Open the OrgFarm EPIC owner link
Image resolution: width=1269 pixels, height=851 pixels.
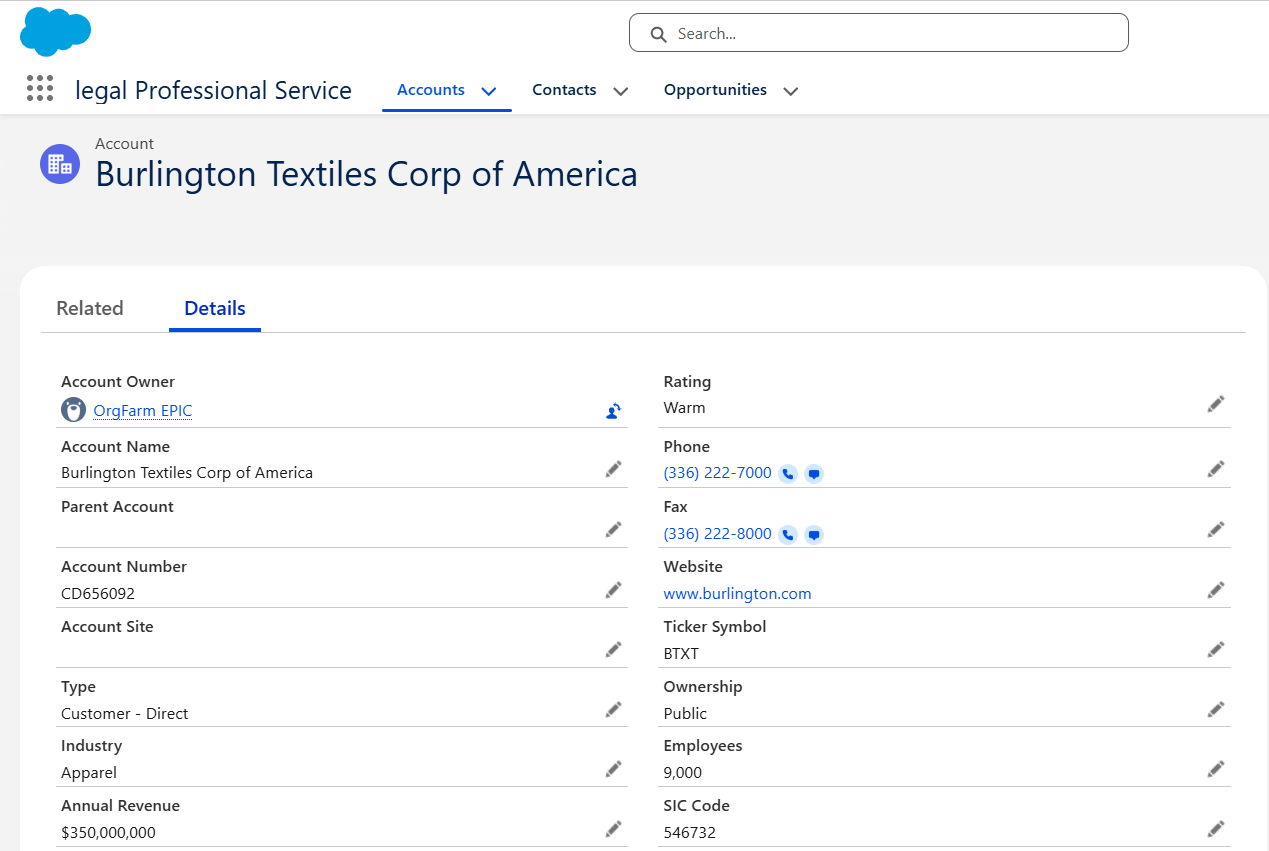click(x=142, y=411)
